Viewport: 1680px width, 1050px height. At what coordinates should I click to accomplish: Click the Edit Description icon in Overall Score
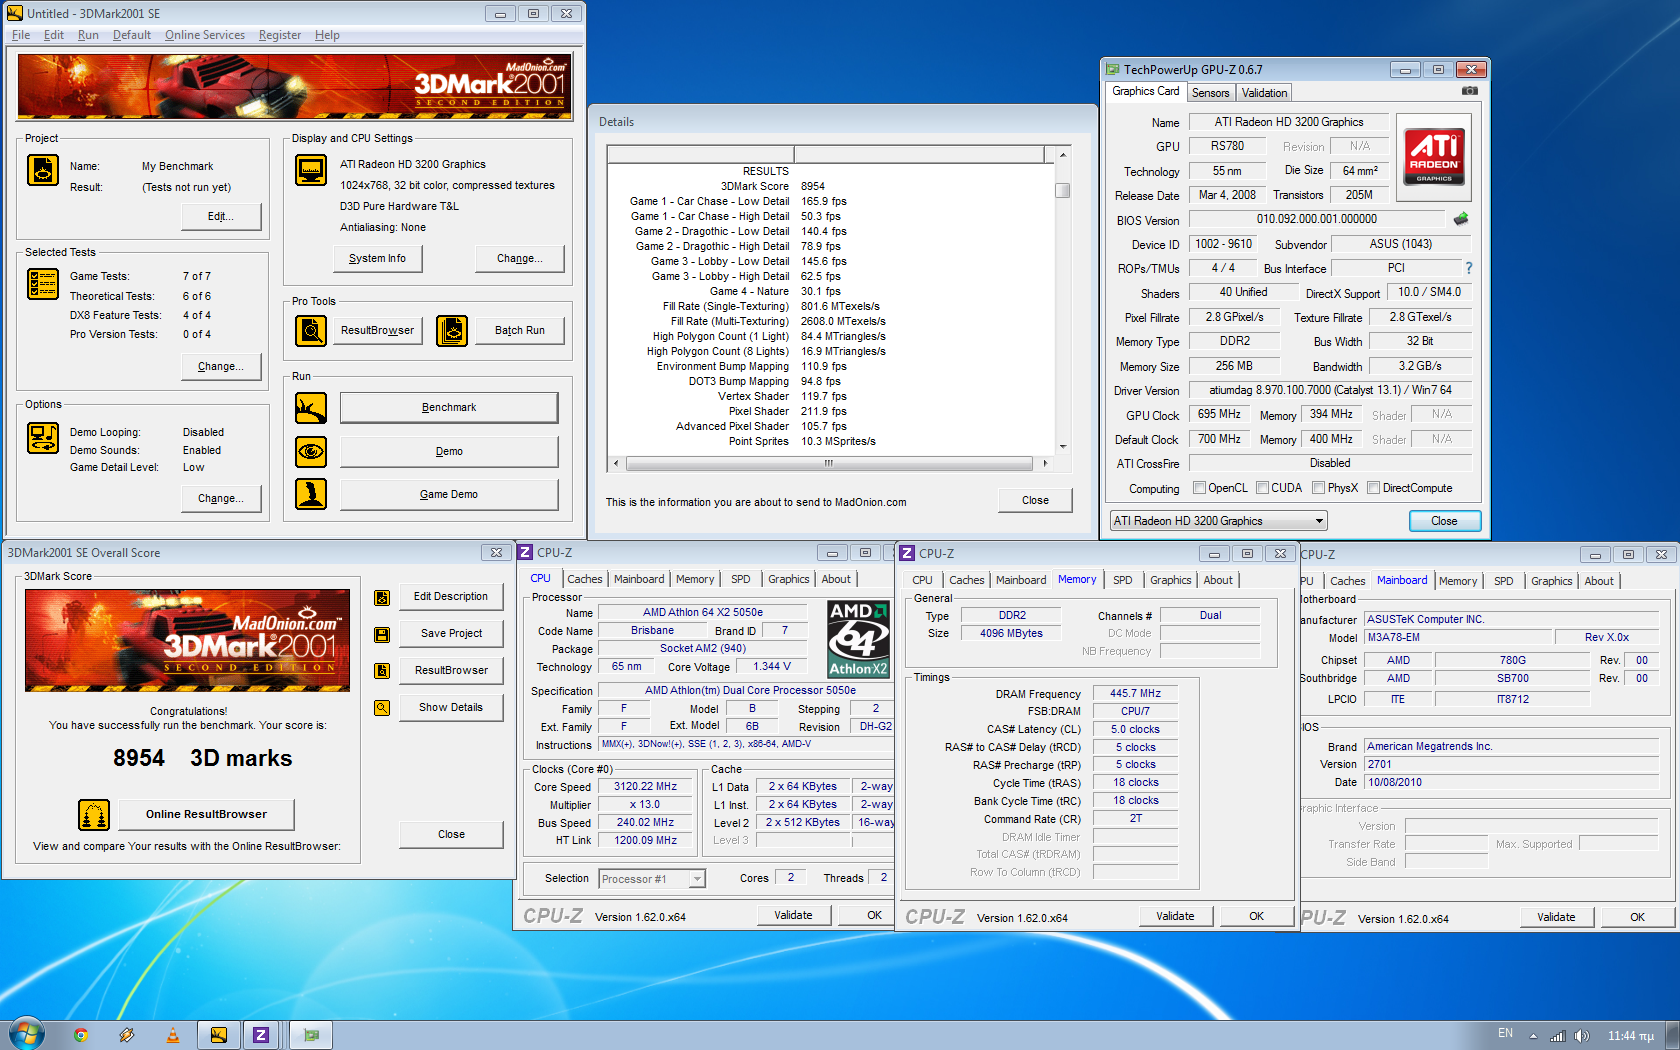382,598
